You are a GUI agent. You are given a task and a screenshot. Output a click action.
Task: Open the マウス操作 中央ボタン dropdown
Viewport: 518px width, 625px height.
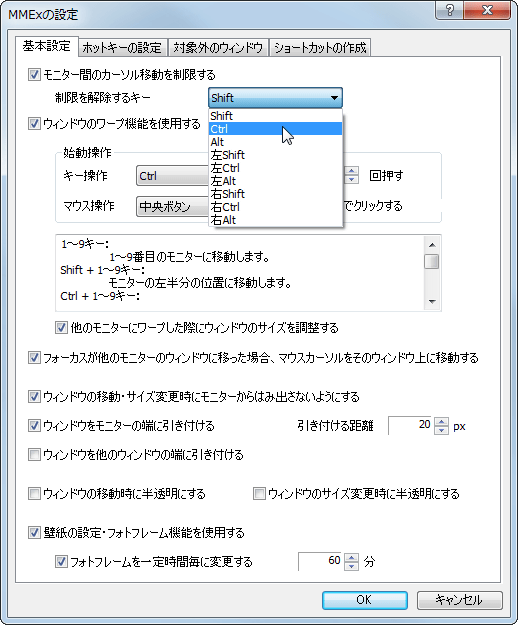click(173, 206)
